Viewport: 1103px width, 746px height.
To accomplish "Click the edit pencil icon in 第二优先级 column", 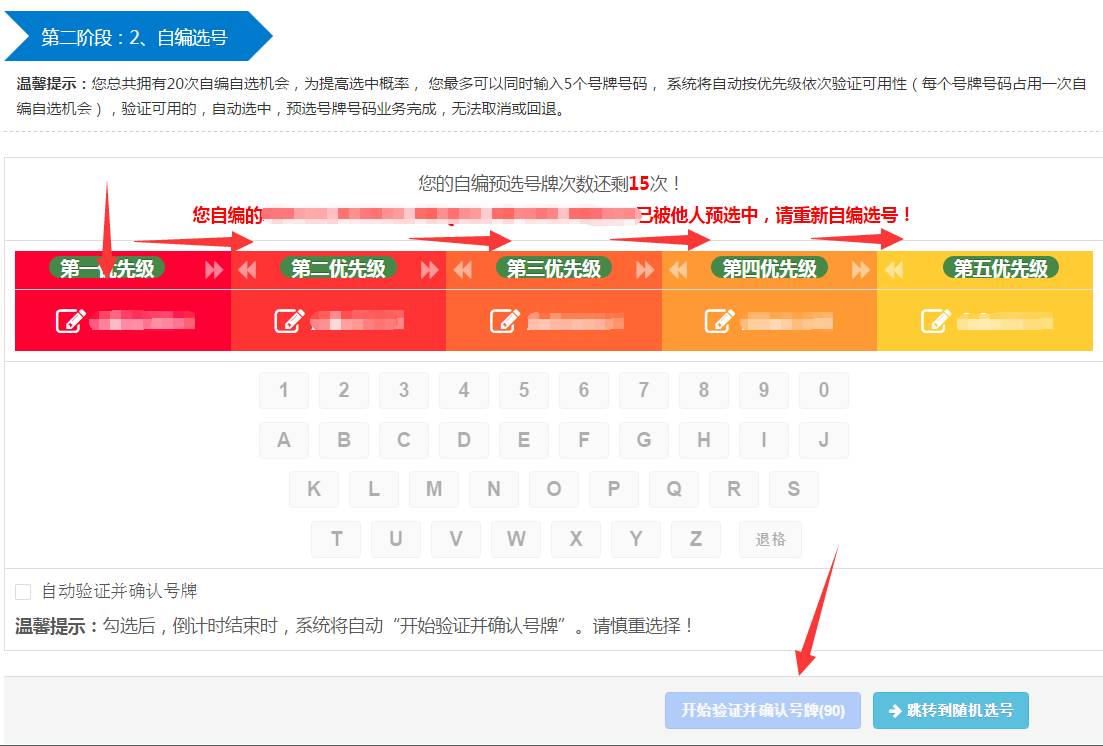I will click(x=291, y=321).
